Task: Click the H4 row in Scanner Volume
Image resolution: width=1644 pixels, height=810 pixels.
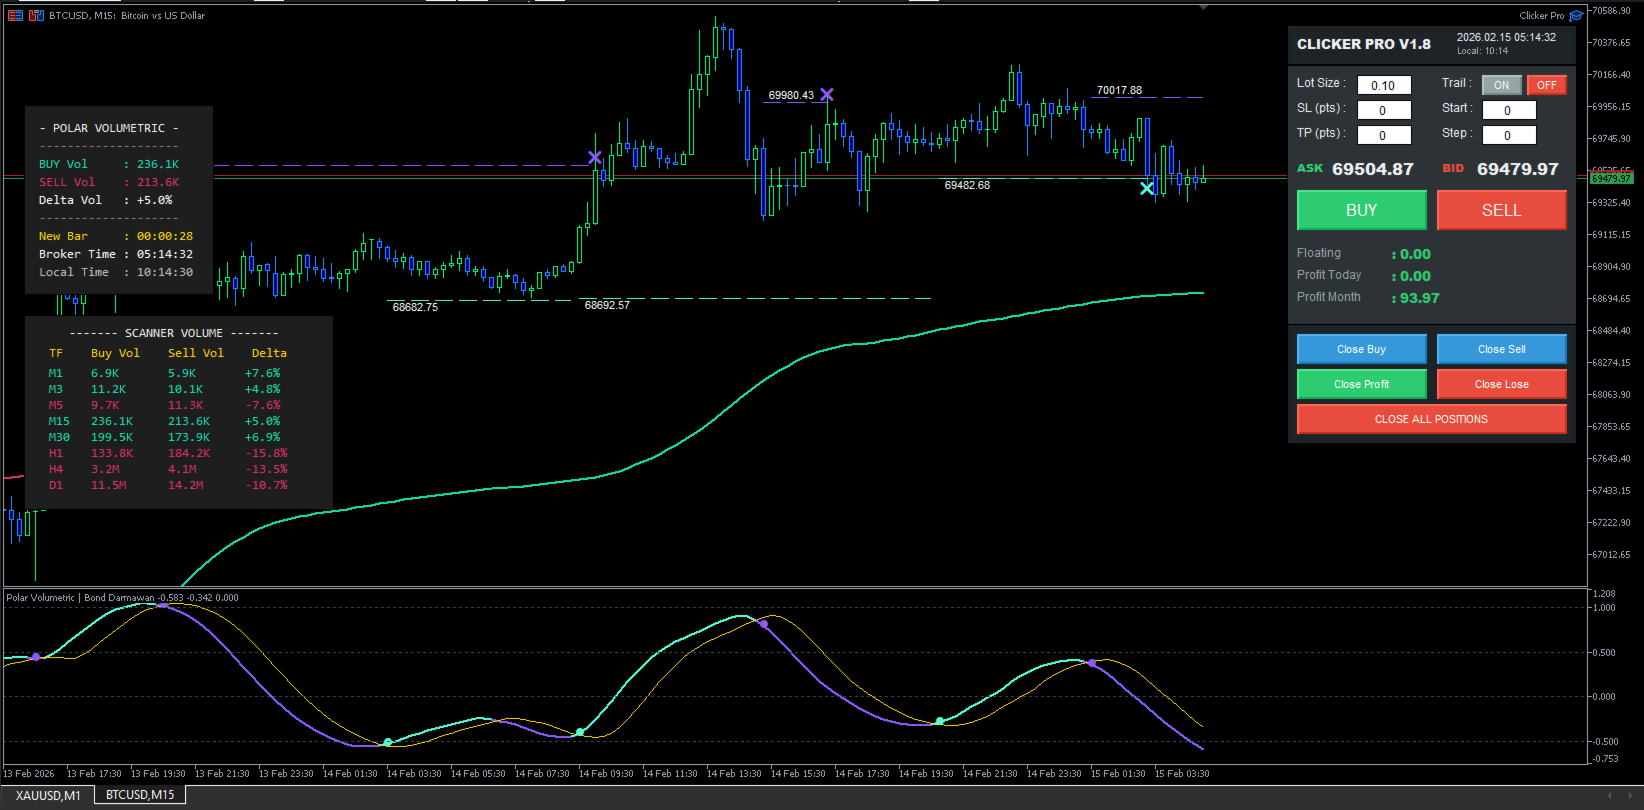Action: tap(168, 469)
